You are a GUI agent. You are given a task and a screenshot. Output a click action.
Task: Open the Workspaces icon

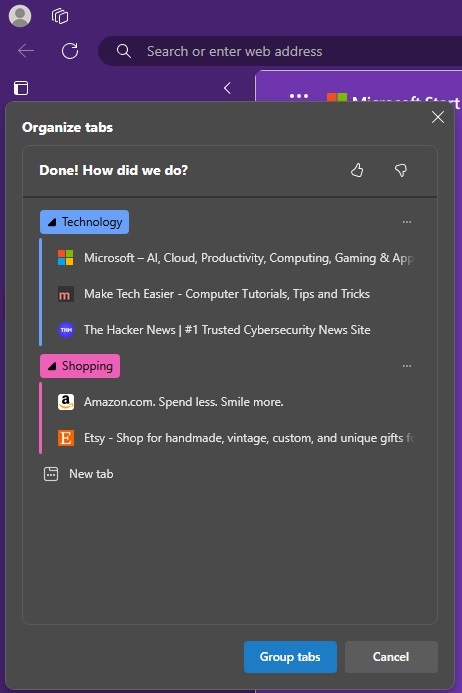60,16
